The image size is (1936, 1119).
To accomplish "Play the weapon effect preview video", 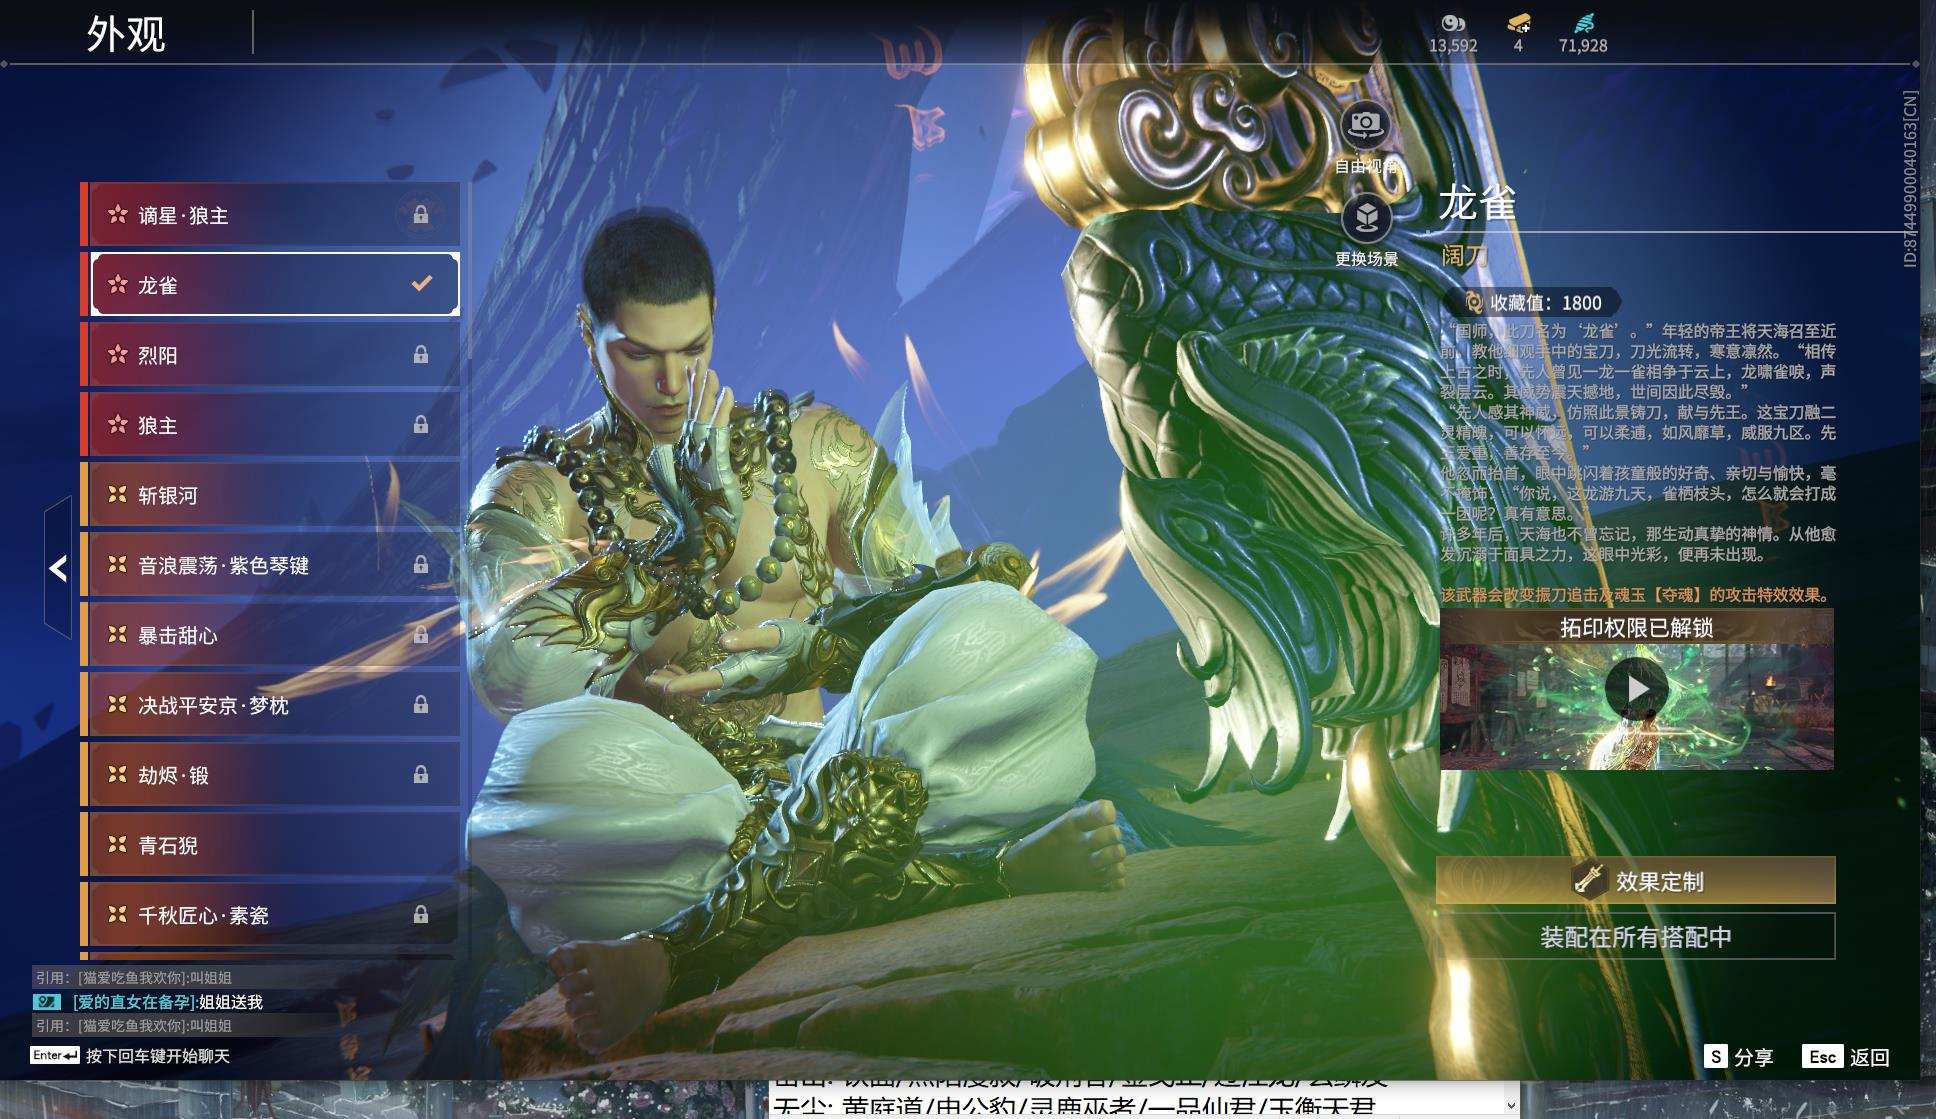I will point(1636,689).
